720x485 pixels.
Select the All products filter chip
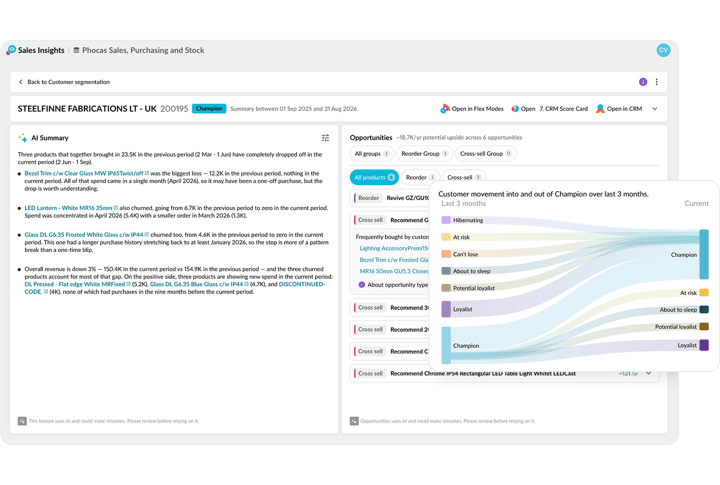374,177
